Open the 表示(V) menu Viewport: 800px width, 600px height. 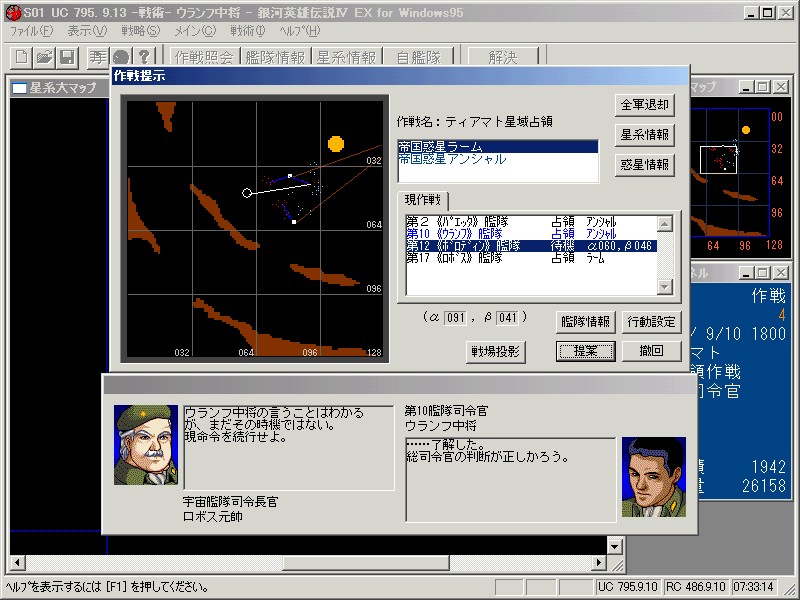tap(87, 31)
